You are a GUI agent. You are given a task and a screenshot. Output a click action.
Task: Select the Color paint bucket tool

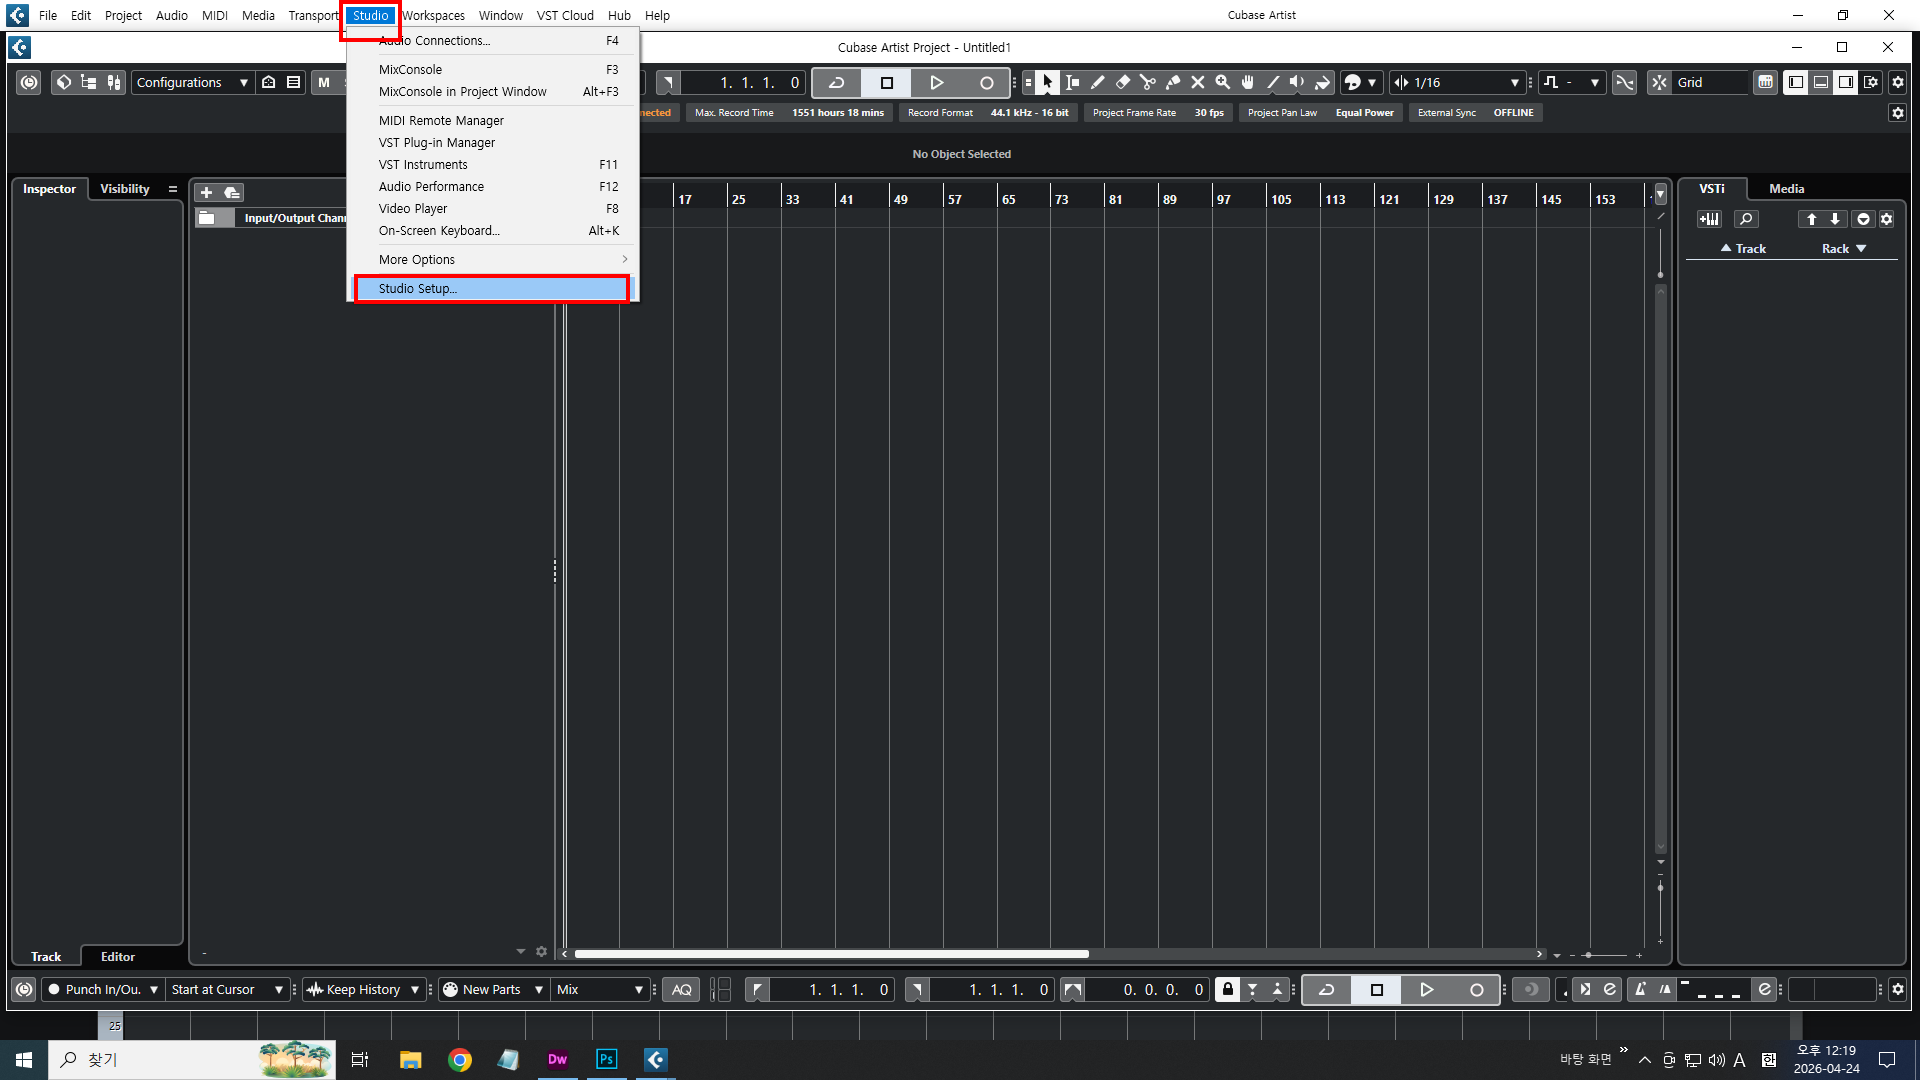coord(1322,82)
